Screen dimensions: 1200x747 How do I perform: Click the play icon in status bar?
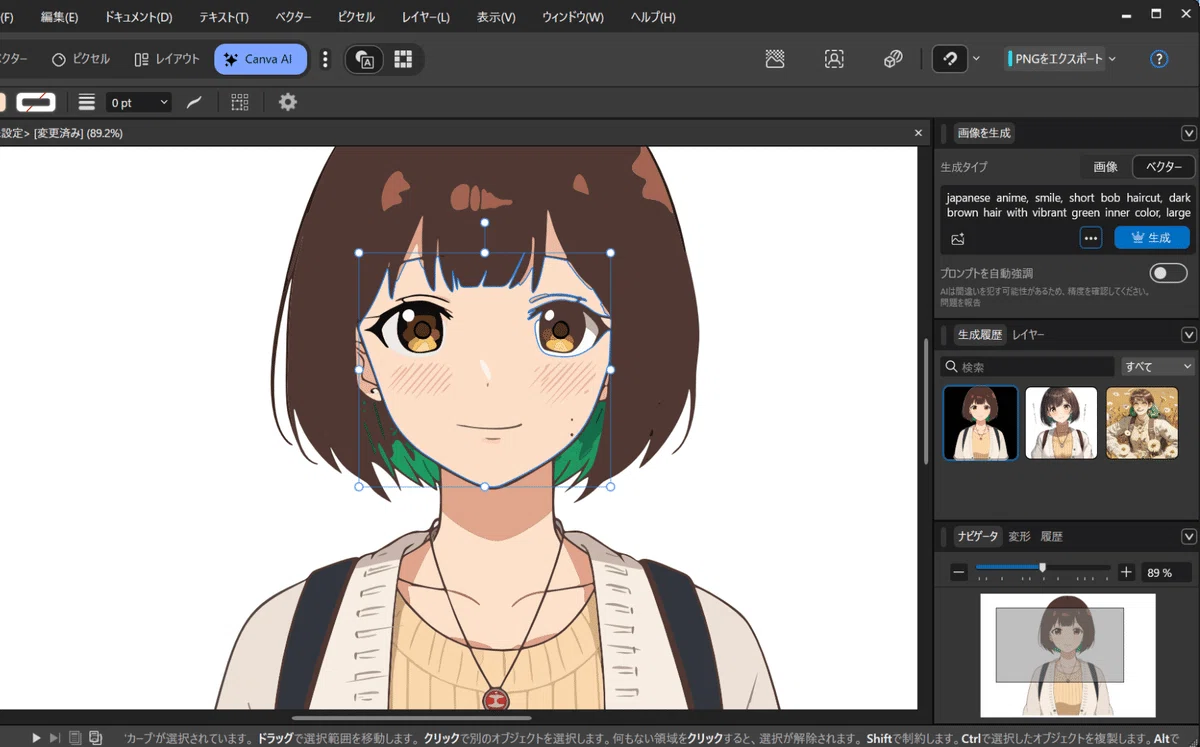[36, 738]
